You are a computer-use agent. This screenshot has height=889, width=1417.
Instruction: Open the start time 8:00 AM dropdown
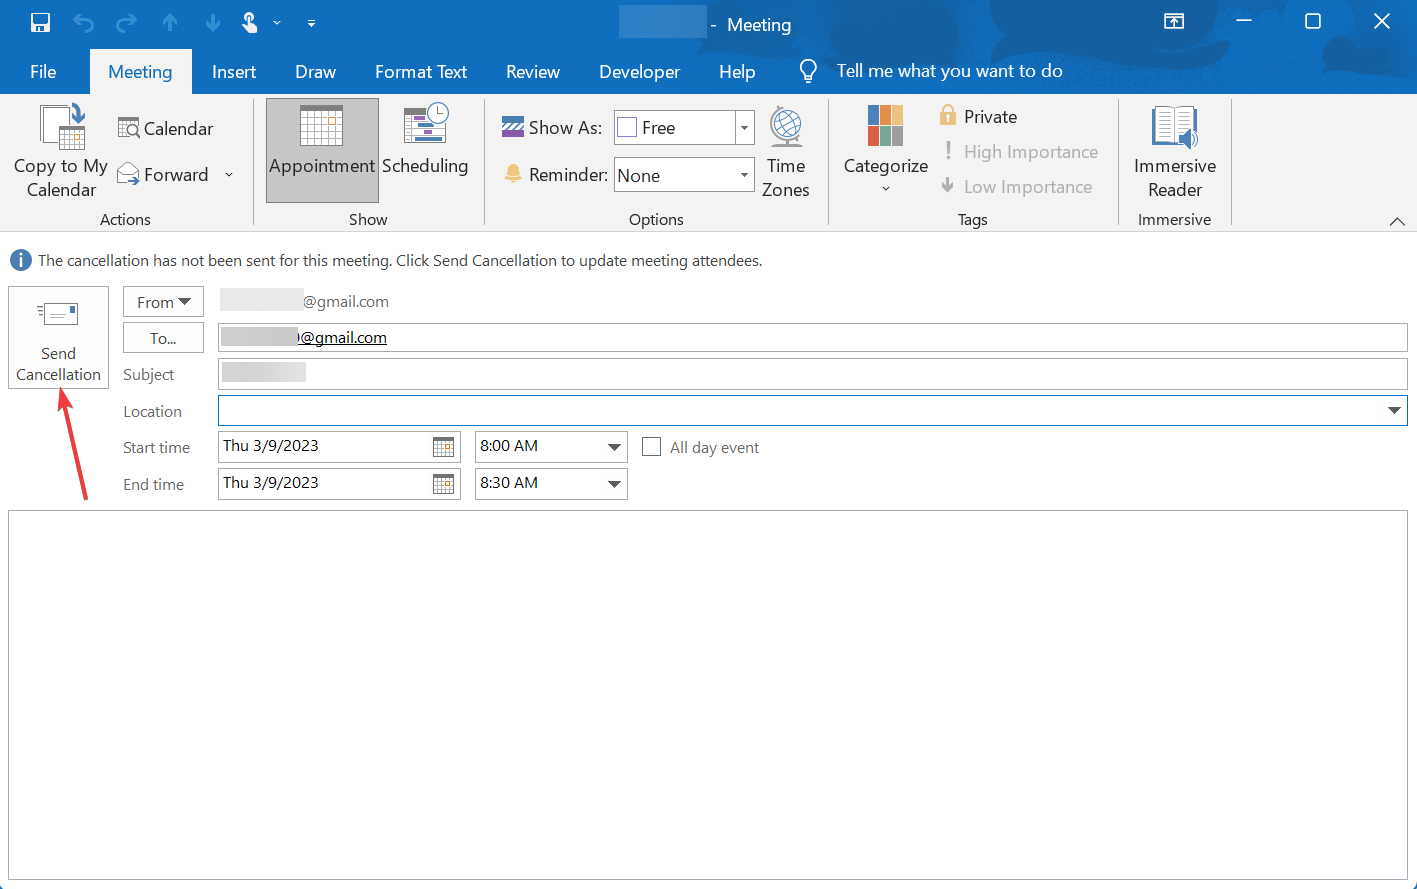coord(614,447)
